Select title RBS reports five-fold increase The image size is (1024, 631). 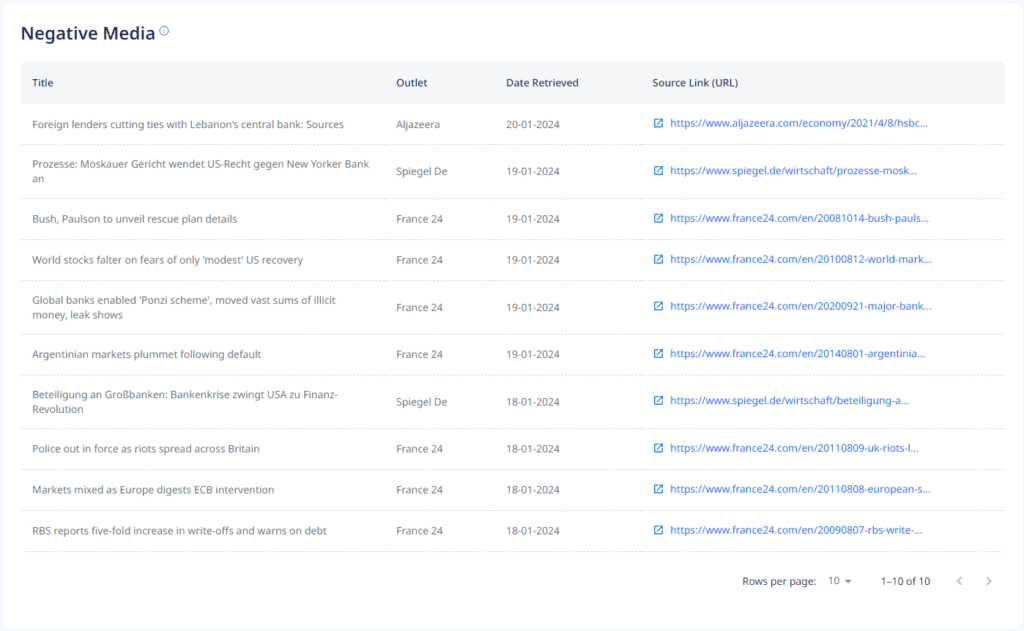point(179,530)
